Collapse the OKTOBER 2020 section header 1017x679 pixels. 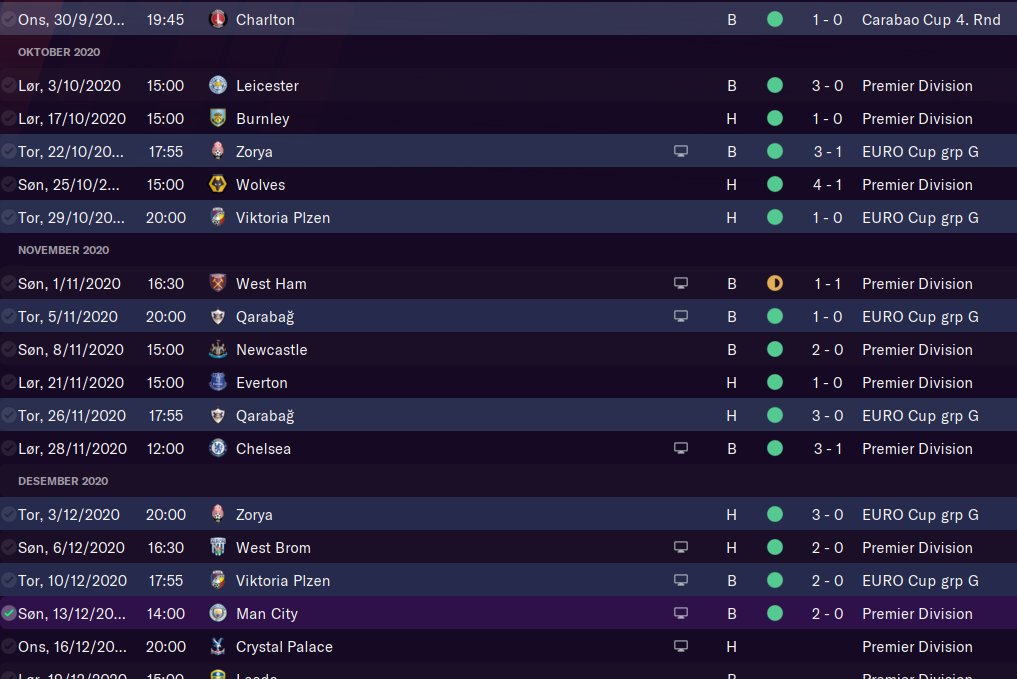pyautogui.click(x=59, y=52)
